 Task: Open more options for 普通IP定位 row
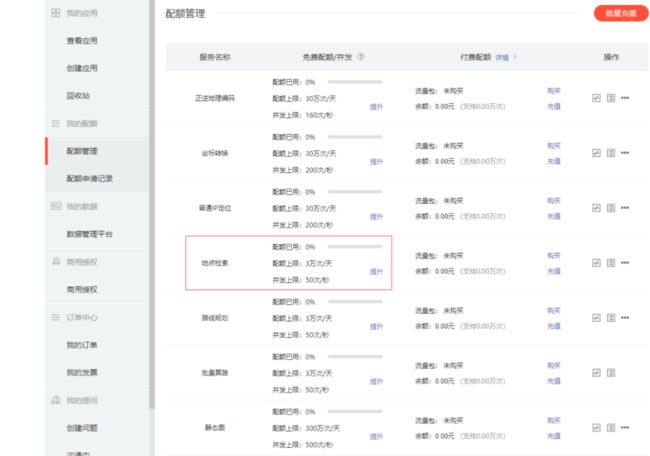click(625, 208)
